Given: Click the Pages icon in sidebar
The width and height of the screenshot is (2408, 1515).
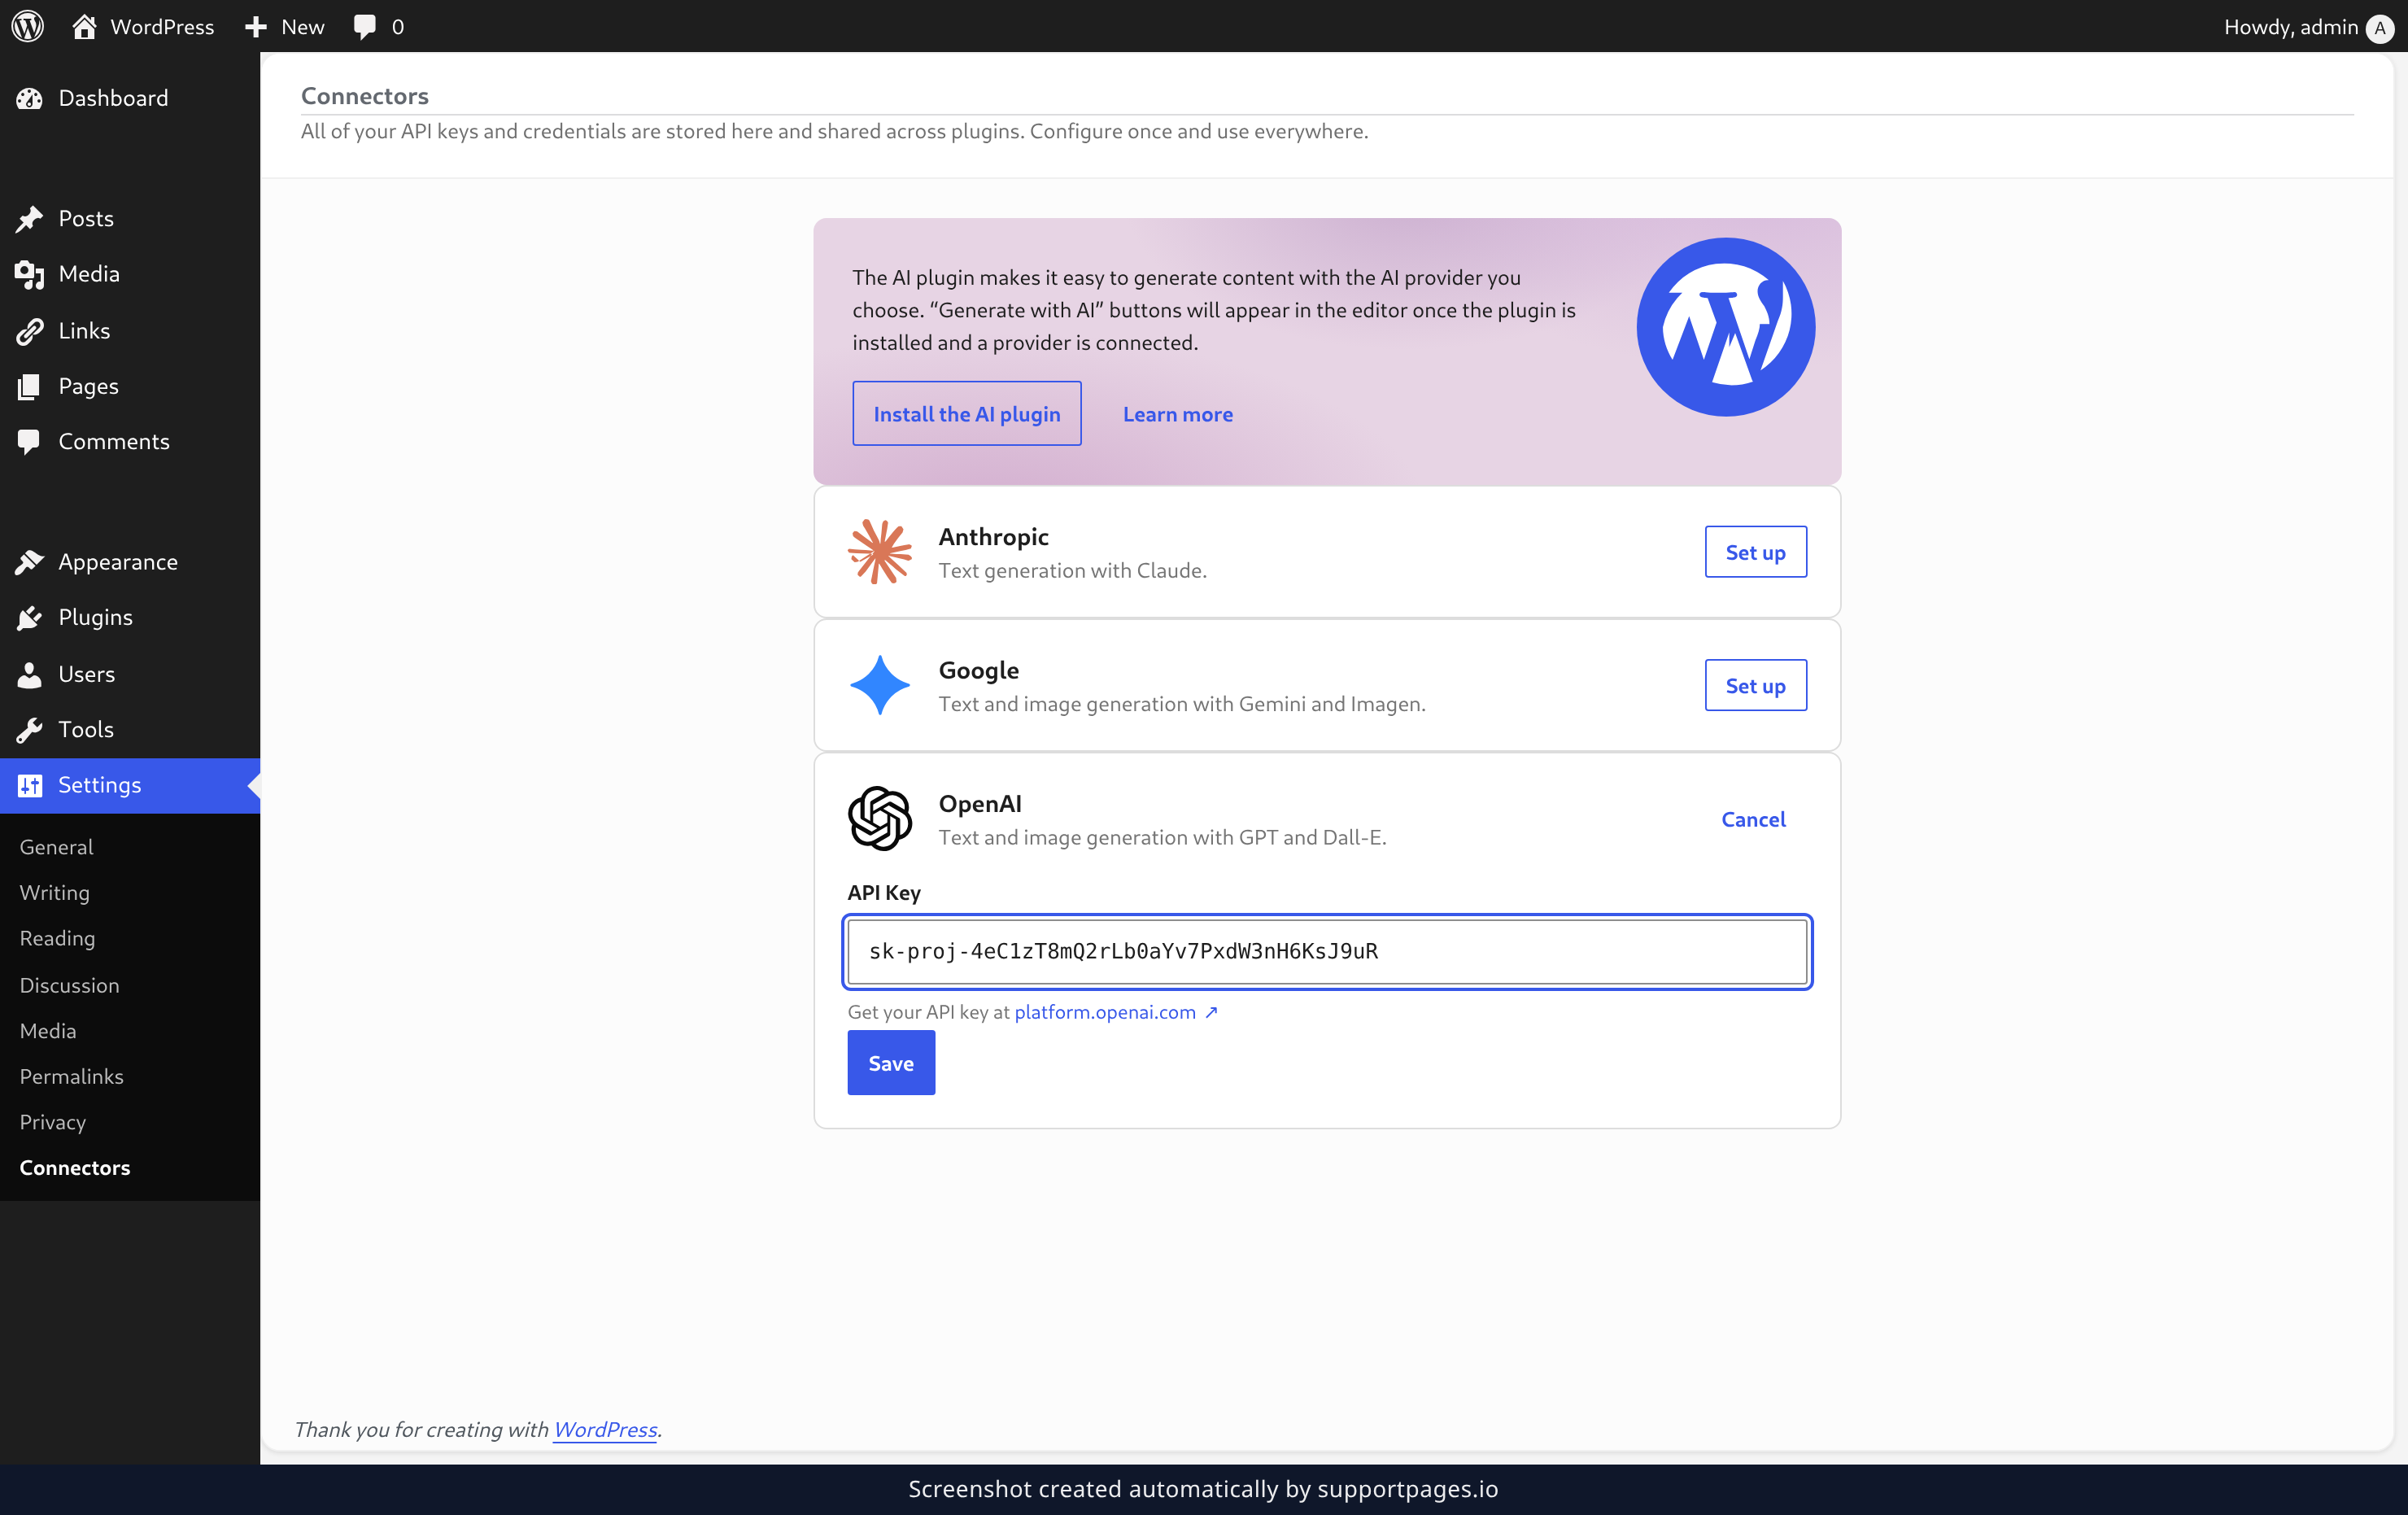Looking at the screenshot, I should (x=29, y=386).
